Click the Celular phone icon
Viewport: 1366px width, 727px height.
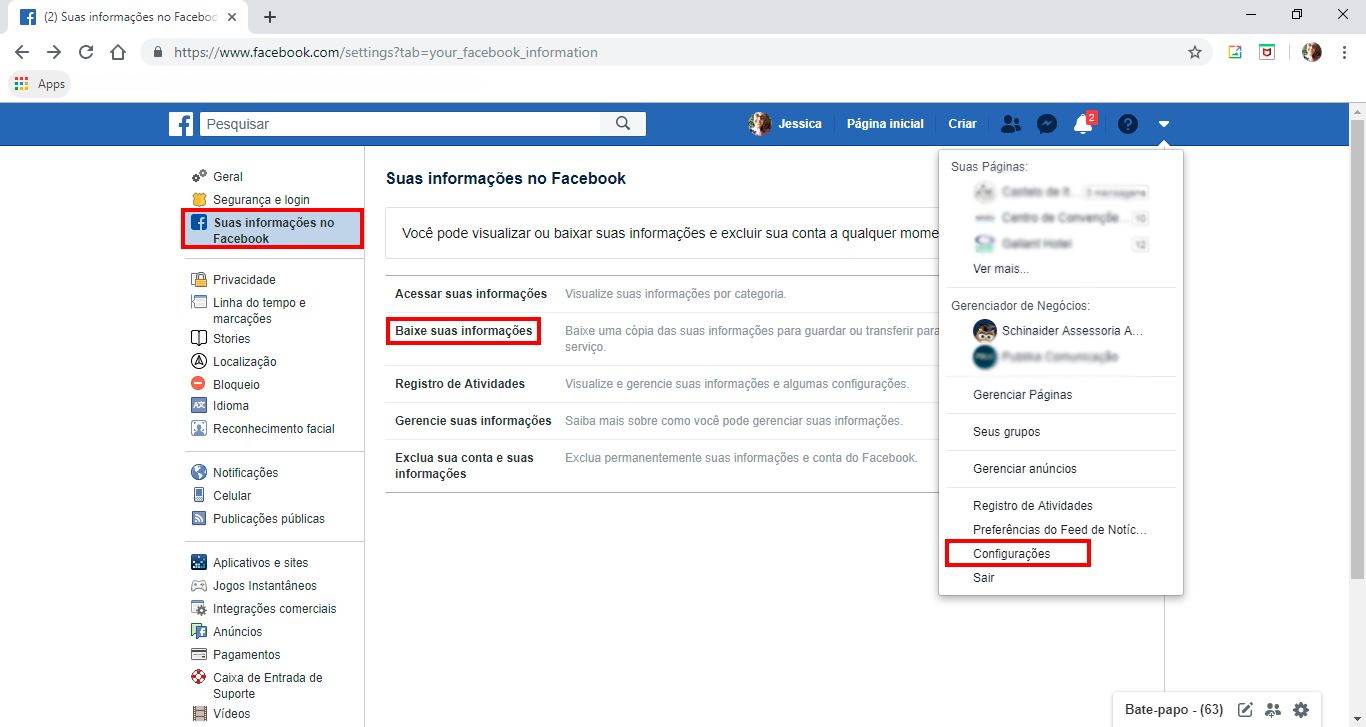click(198, 496)
